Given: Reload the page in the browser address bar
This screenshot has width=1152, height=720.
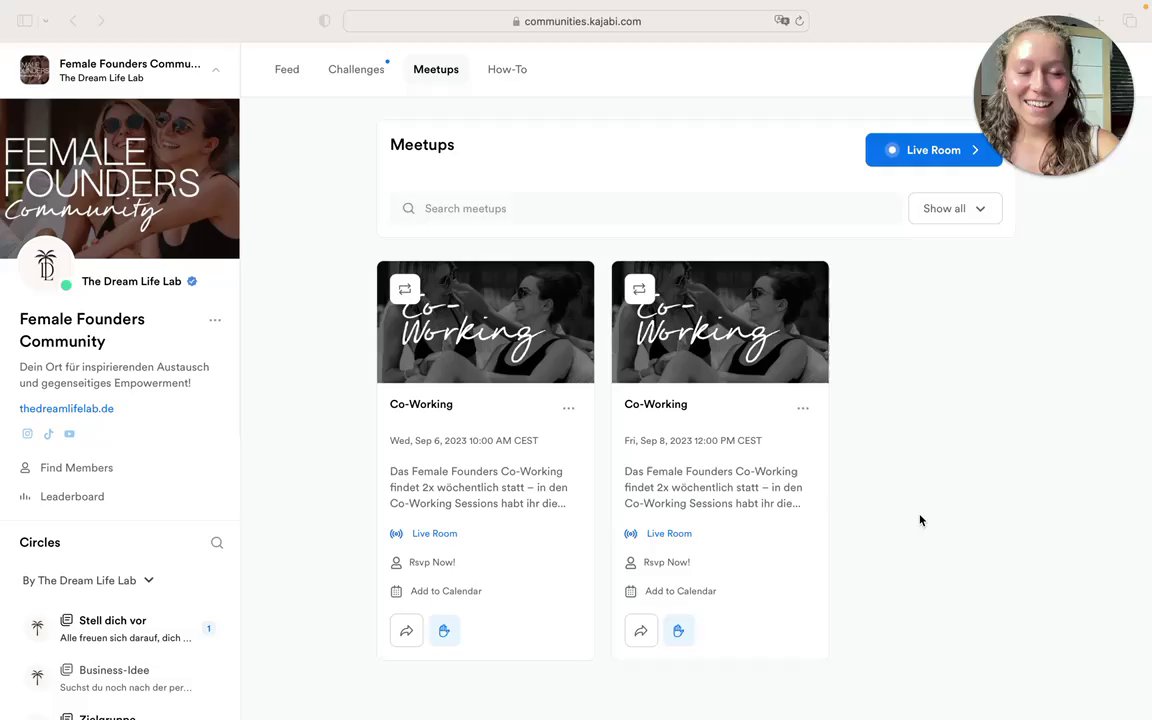Looking at the screenshot, I should [x=799, y=21].
